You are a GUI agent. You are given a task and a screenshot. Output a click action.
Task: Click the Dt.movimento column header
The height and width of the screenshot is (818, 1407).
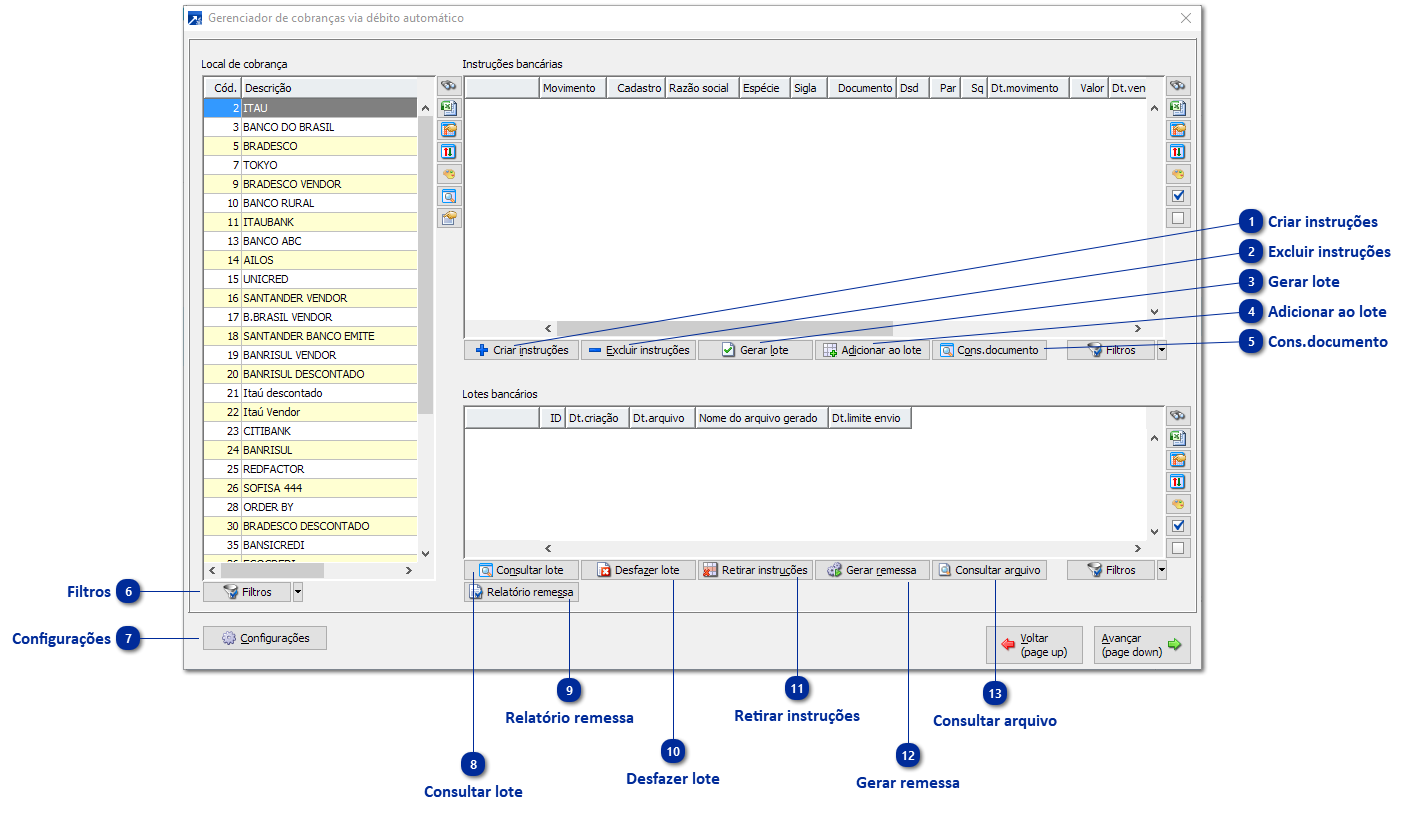click(x=1028, y=88)
